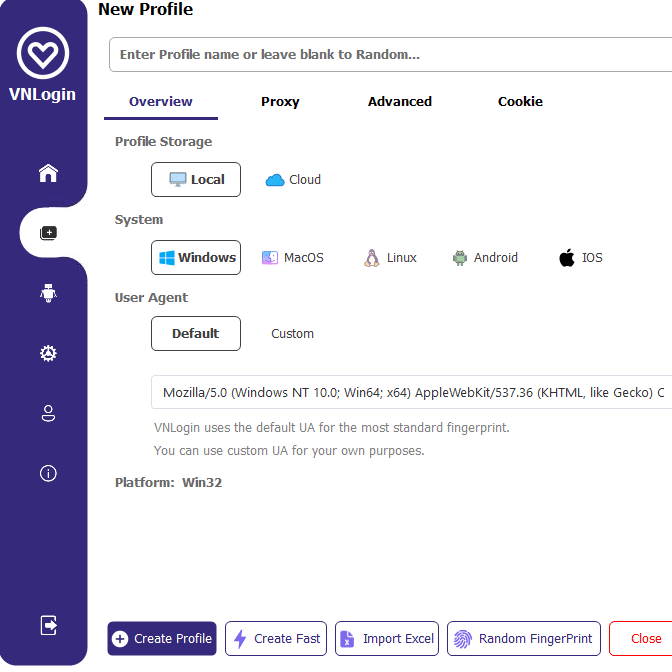Click the Random FingerPrint button

click(524, 639)
